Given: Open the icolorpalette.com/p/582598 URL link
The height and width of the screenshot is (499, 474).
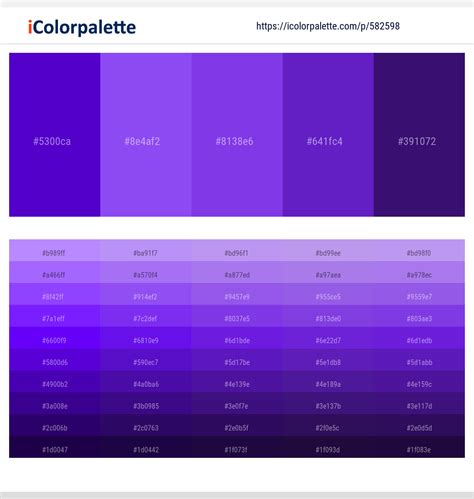Looking at the screenshot, I should coord(328,26).
